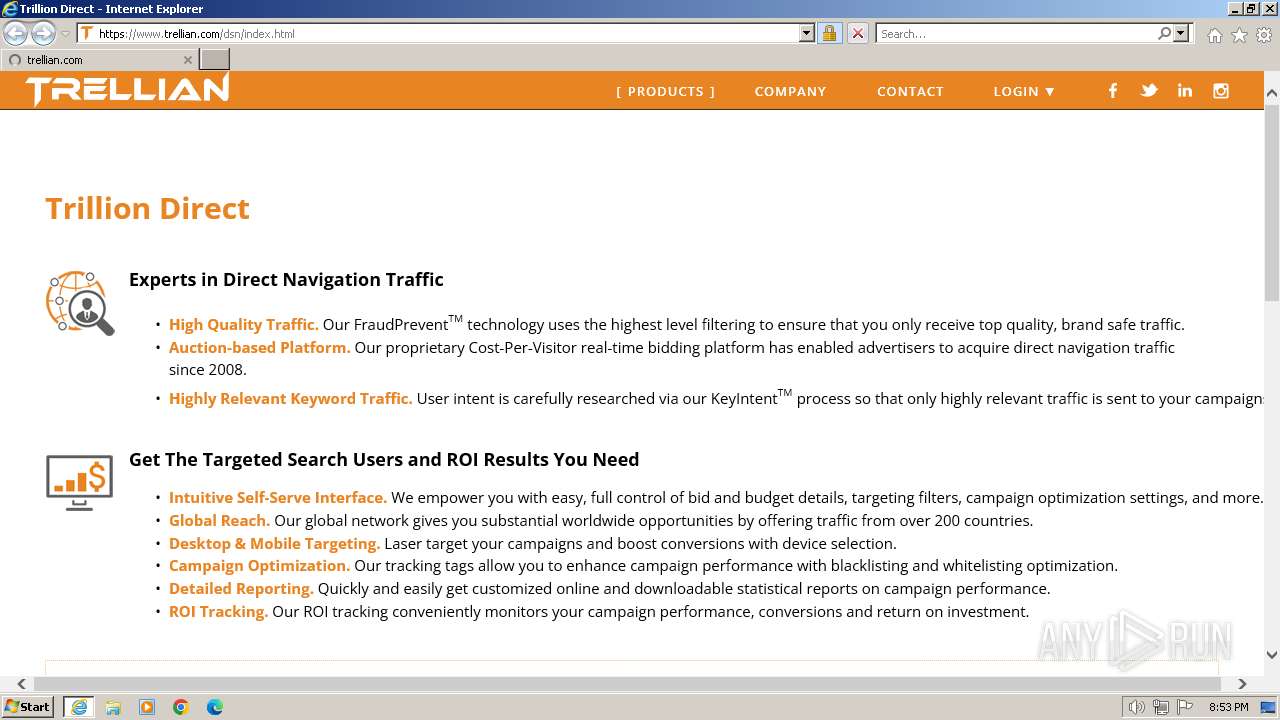Stop page loading with the X button
The height and width of the screenshot is (720, 1280).
pyautogui.click(x=857, y=33)
